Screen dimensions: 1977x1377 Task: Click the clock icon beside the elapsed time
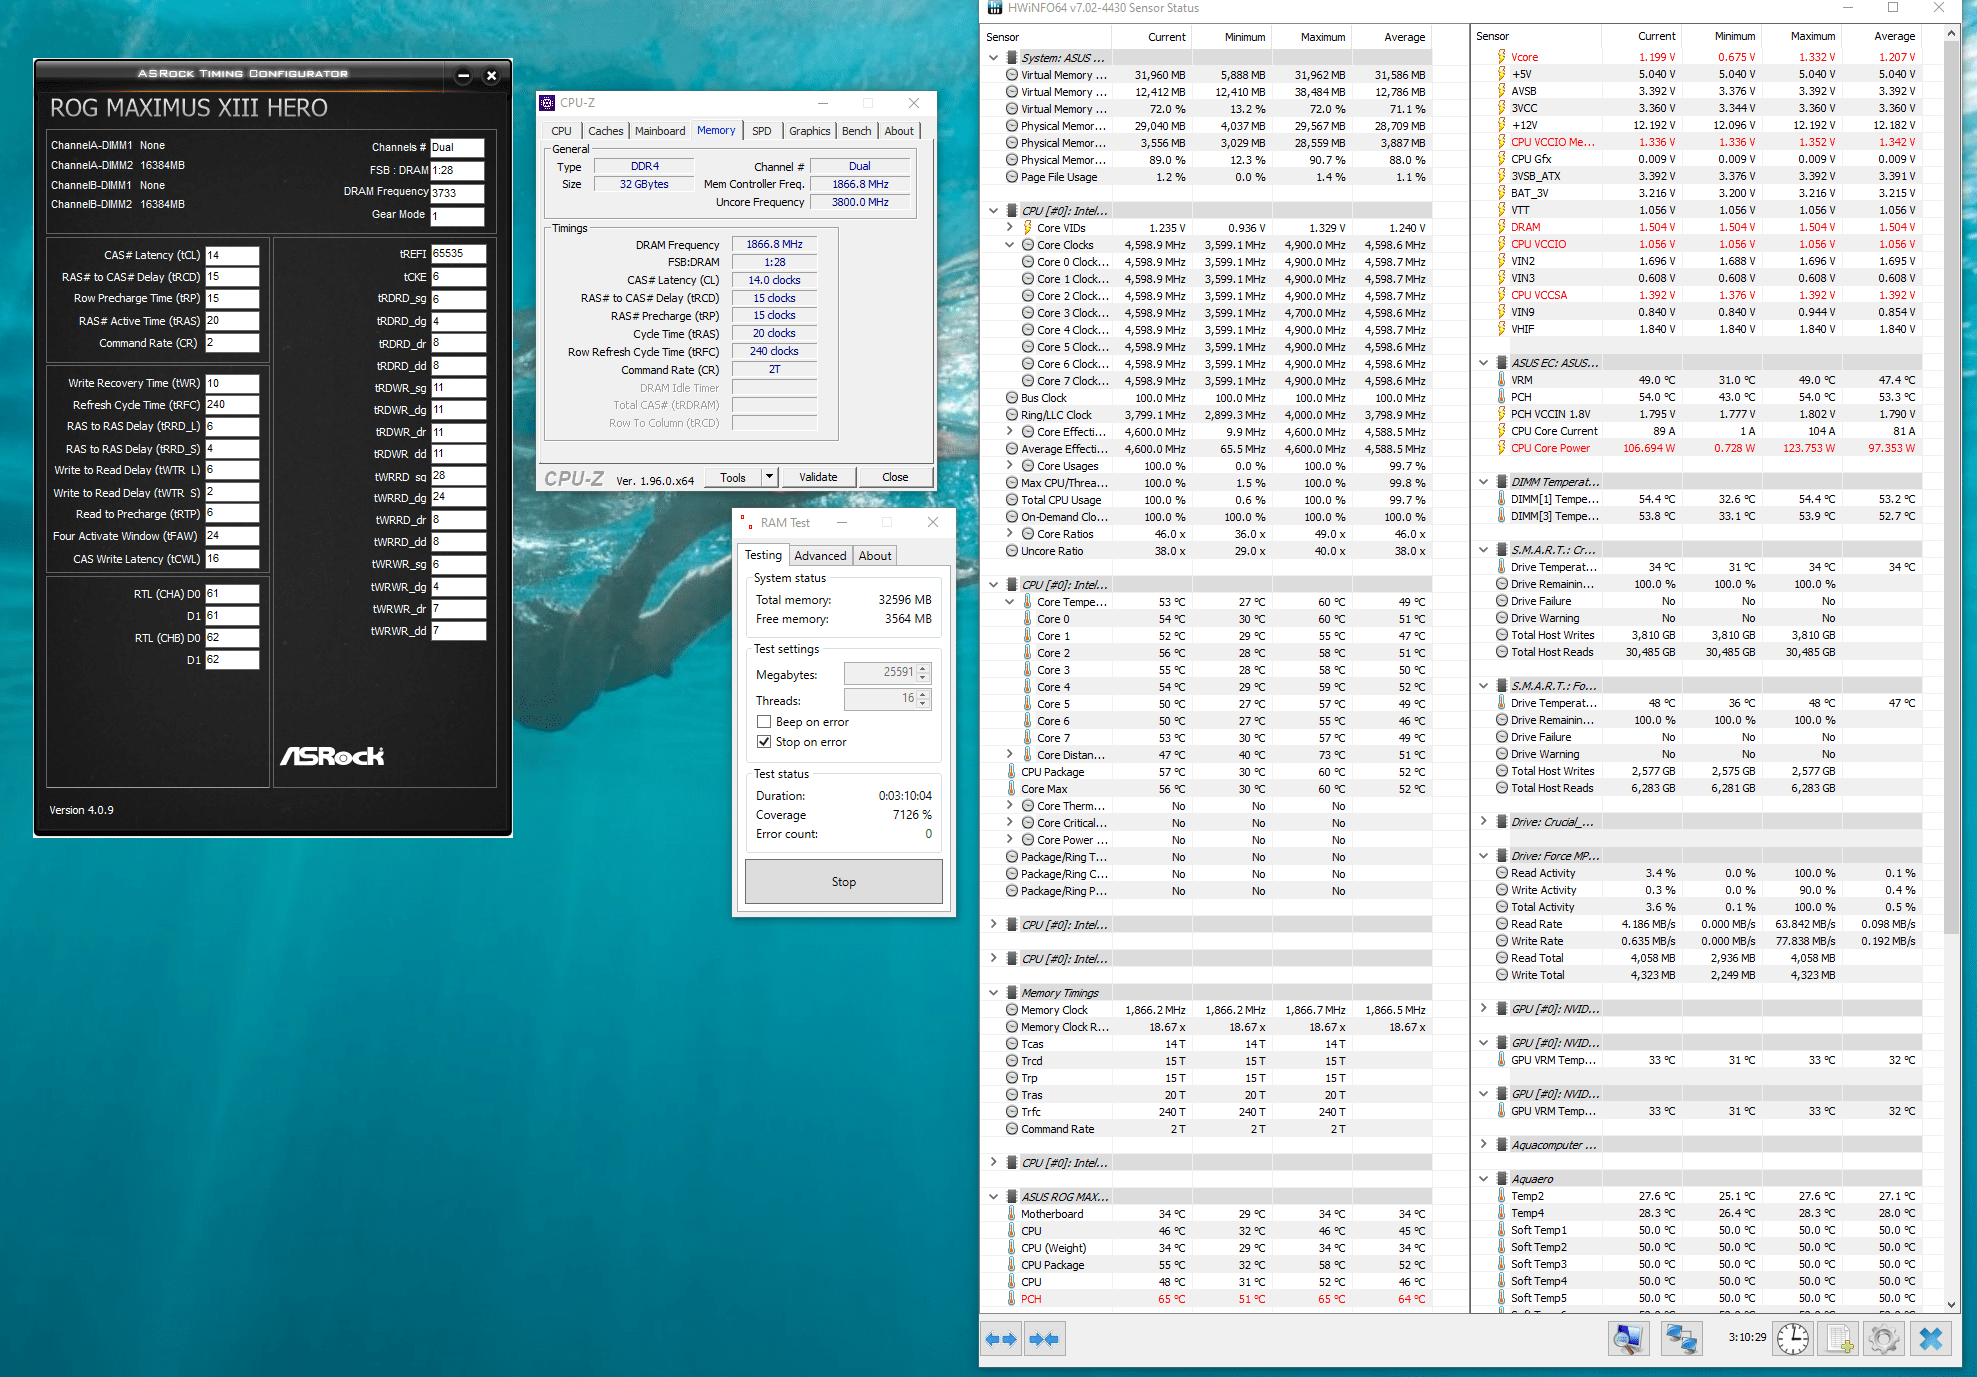[x=1792, y=1339]
